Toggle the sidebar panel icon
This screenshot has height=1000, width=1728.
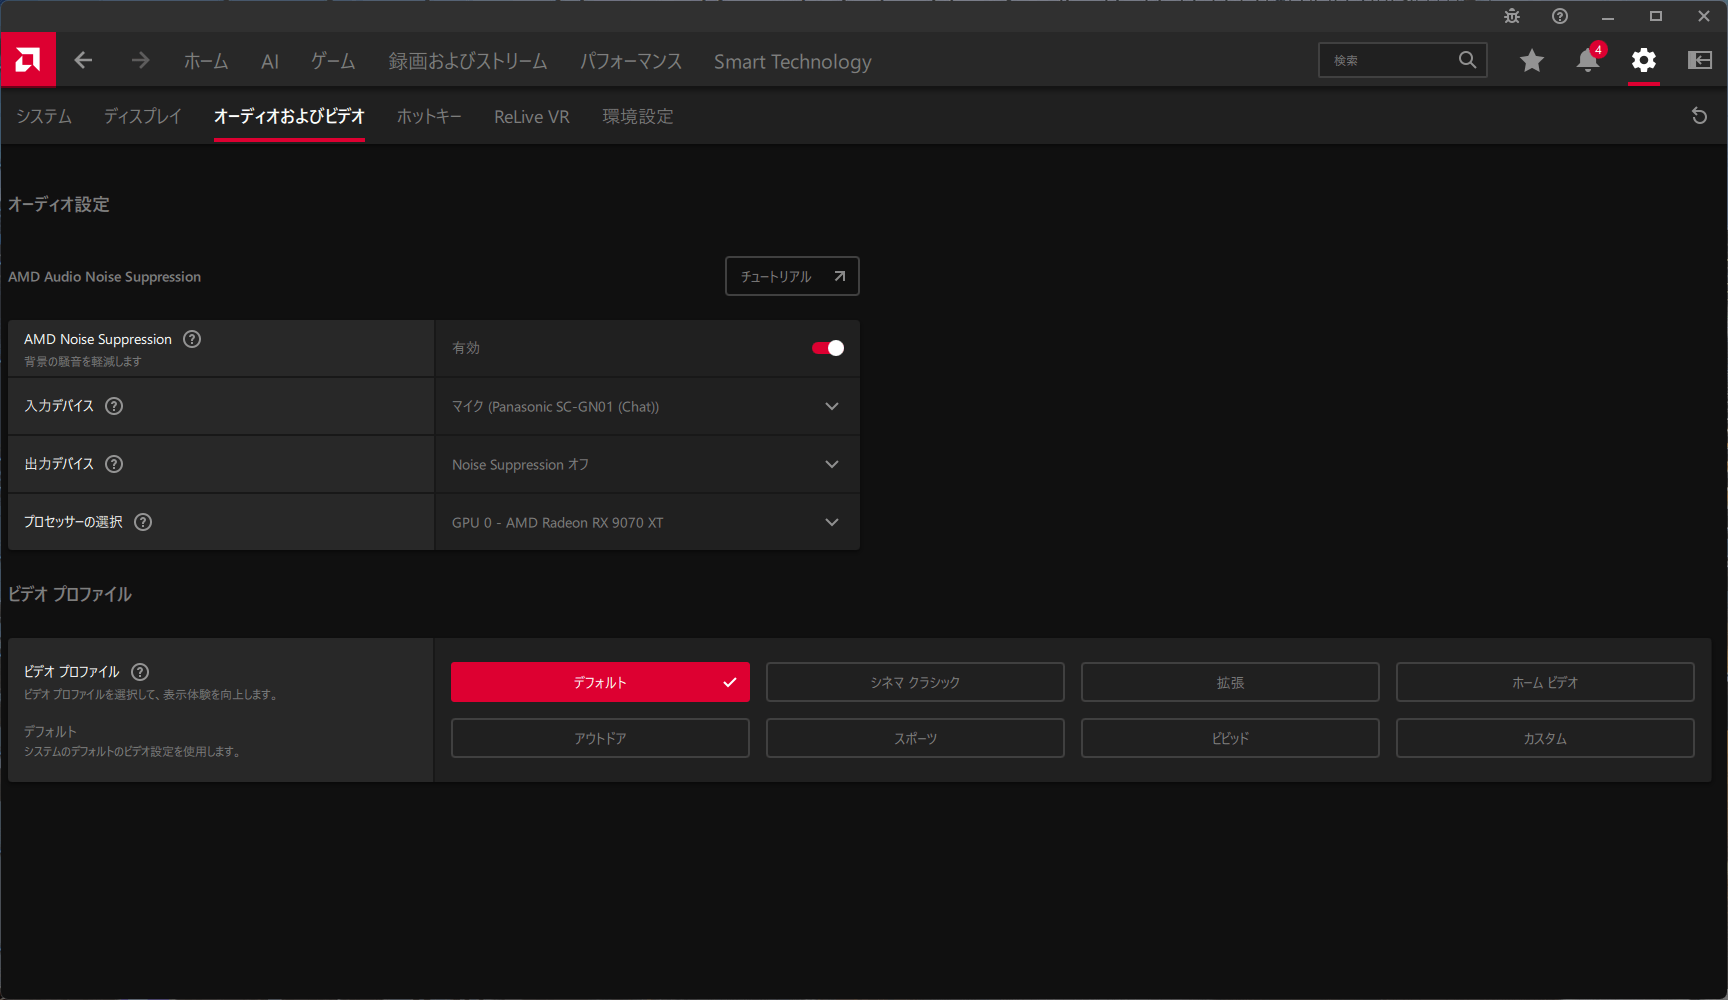coord(1699,61)
